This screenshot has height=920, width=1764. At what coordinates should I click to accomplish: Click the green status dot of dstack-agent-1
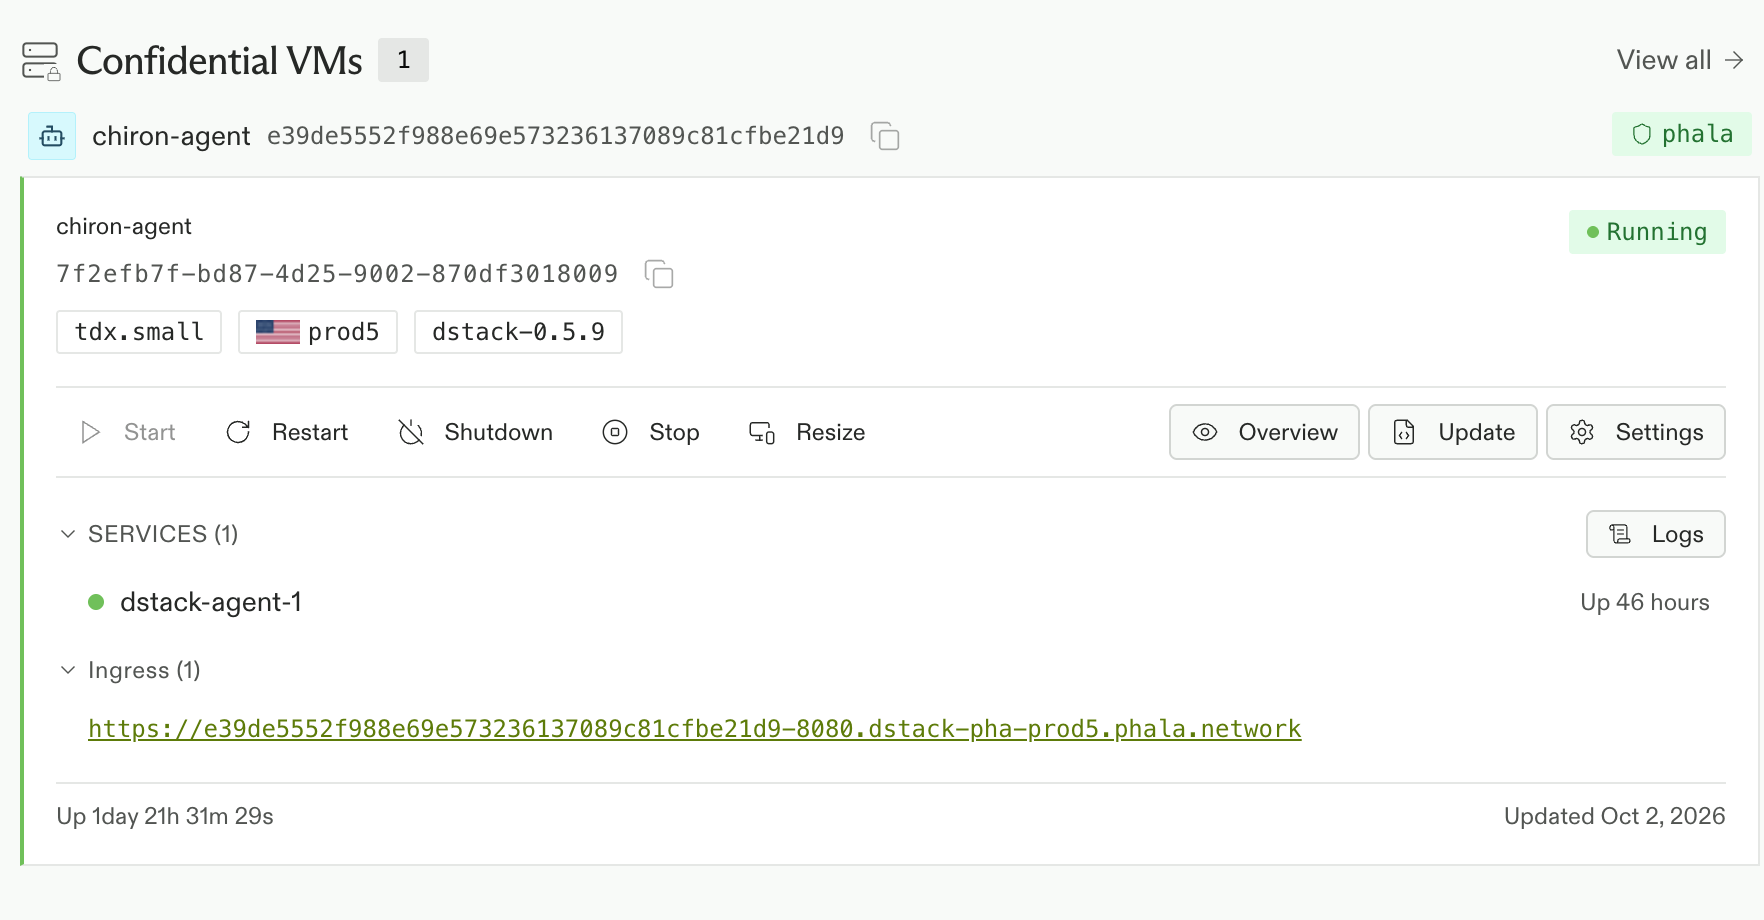96,602
